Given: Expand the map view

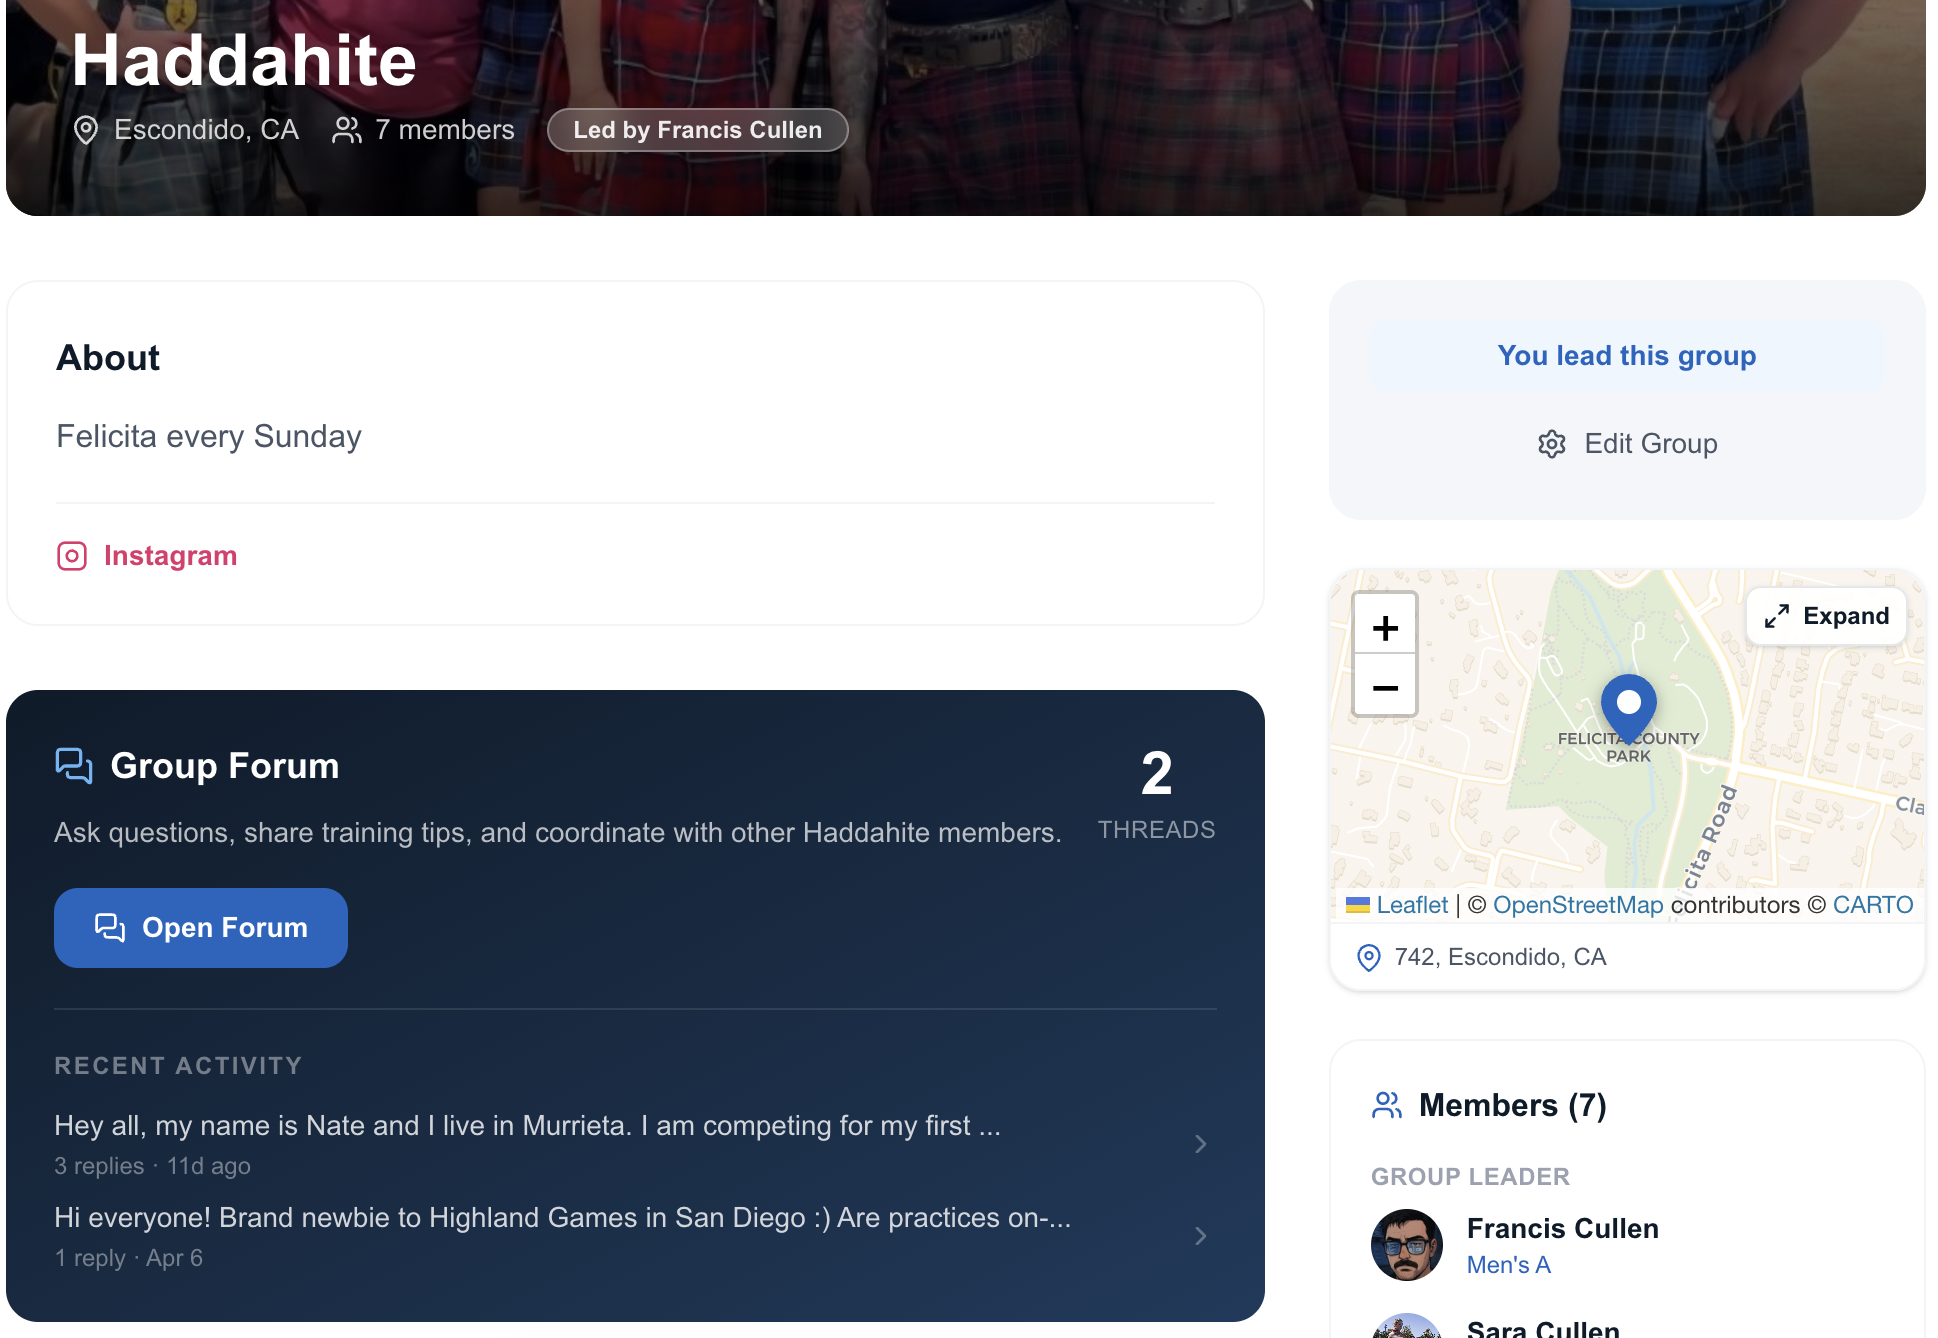Looking at the screenshot, I should 1826,616.
